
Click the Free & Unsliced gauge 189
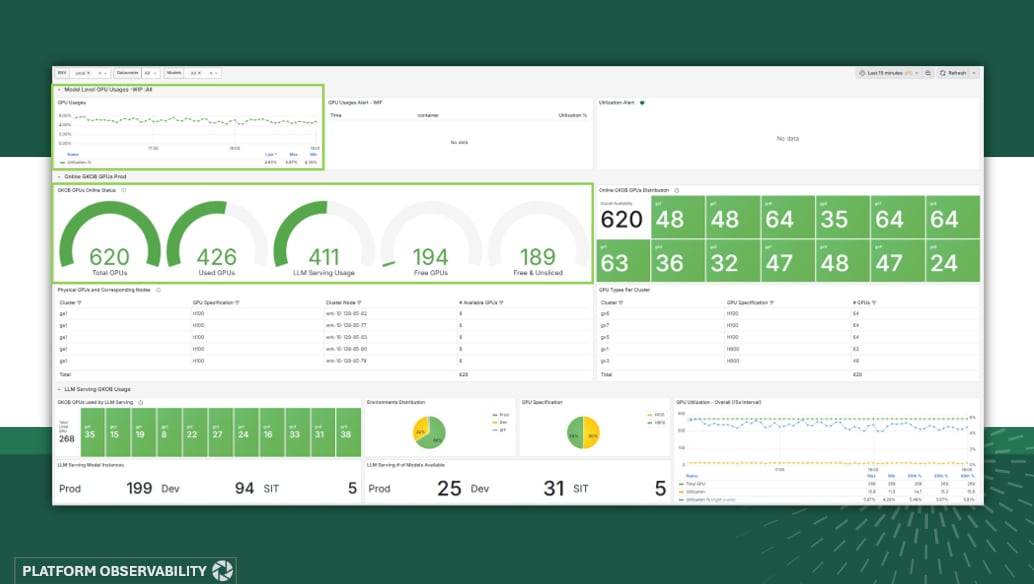[x=538, y=240]
